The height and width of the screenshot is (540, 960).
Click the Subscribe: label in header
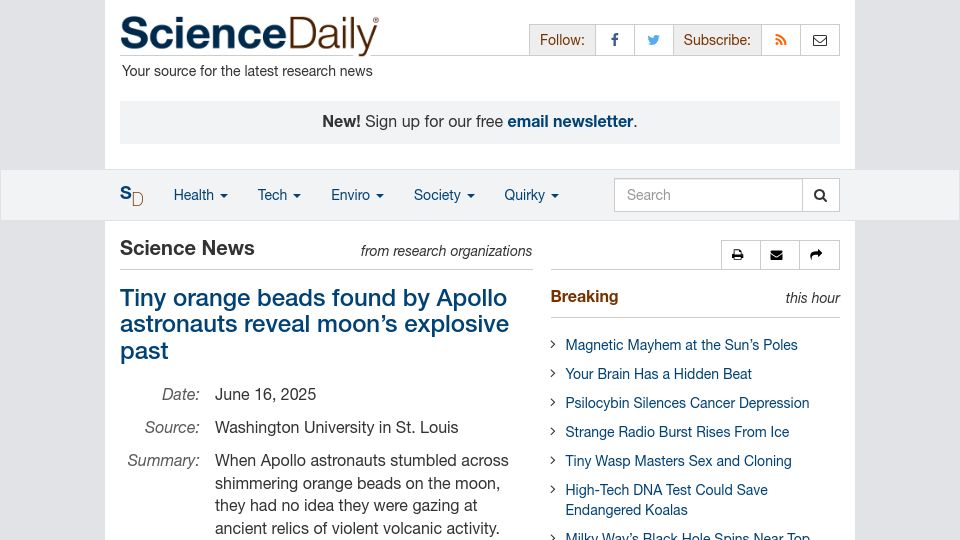pyautogui.click(x=717, y=40)
